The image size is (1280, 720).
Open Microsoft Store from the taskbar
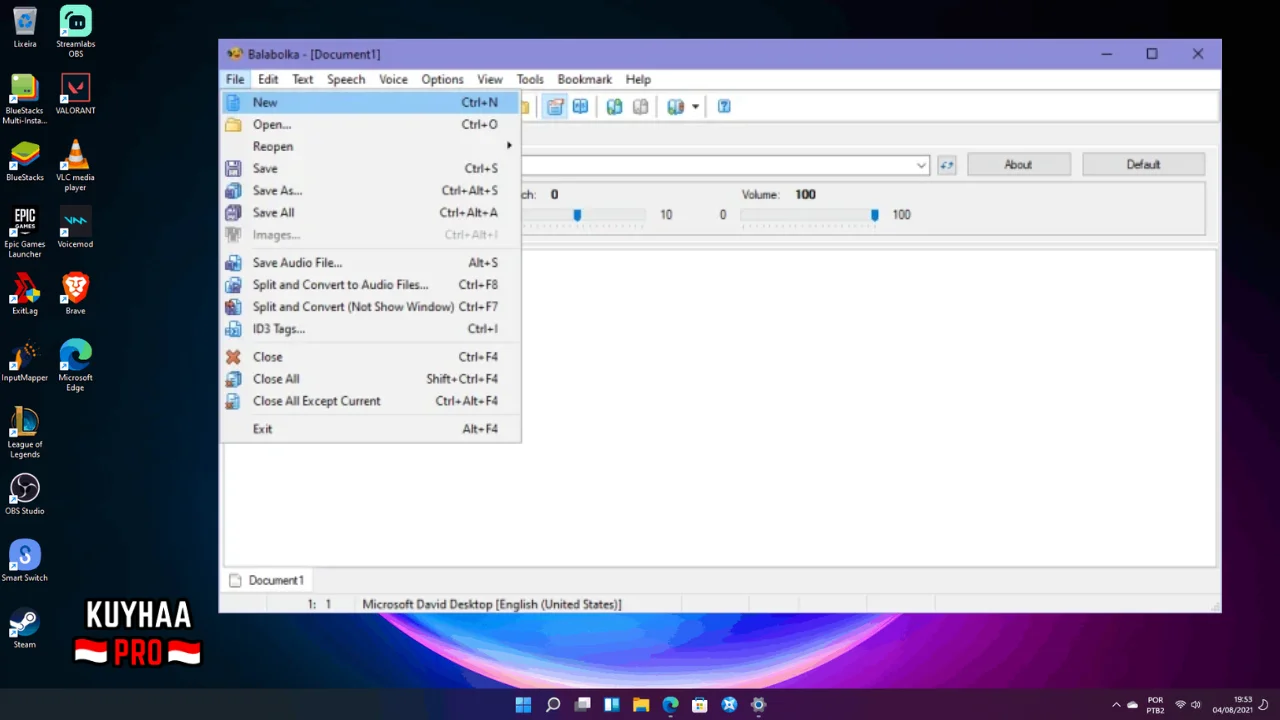700,705
